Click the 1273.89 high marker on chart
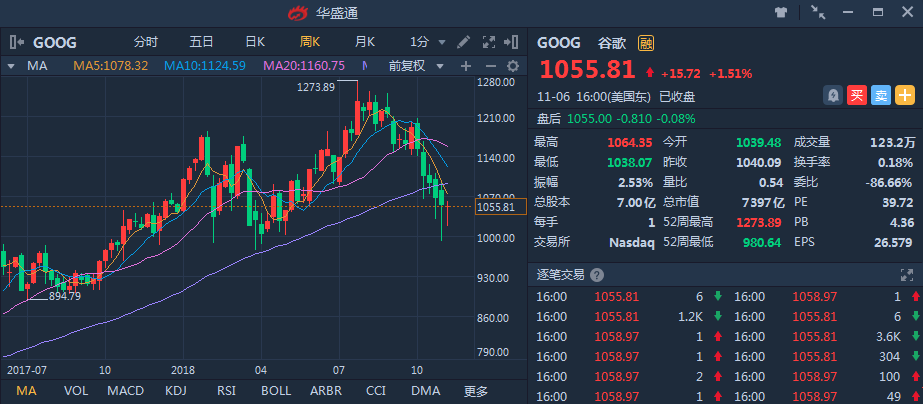This screenshot has width=923, height=404. pyautogui.click(x=316, y=87)
